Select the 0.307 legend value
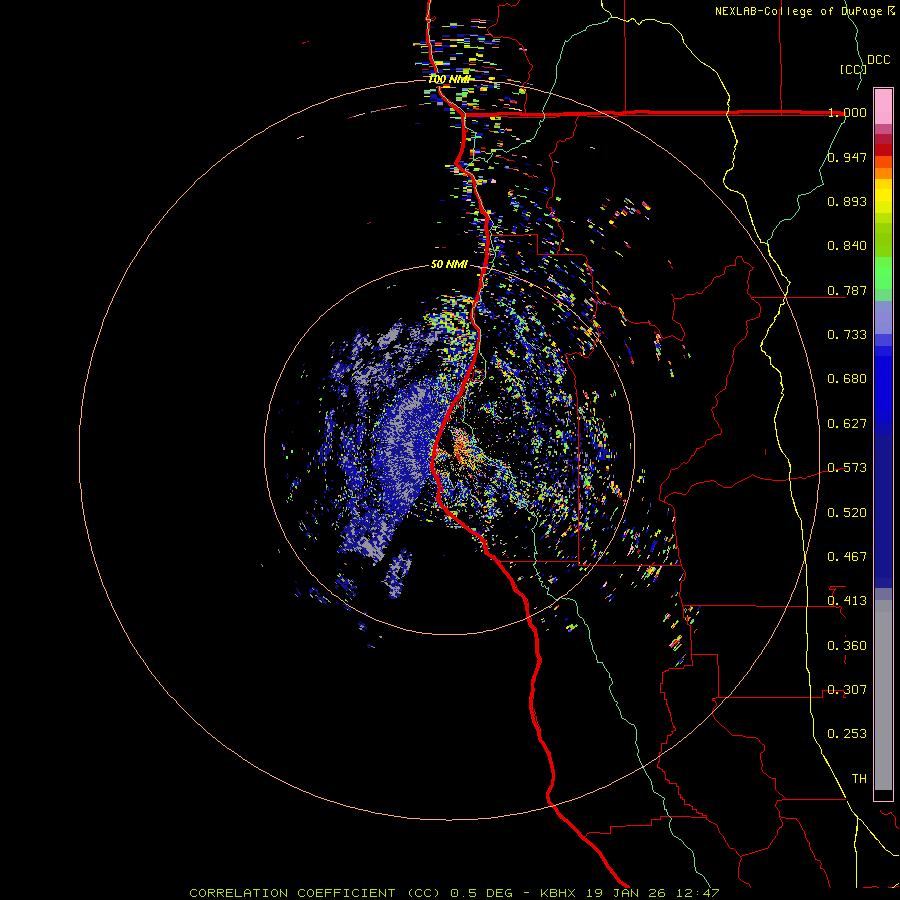This screenshot has width=900, height=900. (847, 690)
